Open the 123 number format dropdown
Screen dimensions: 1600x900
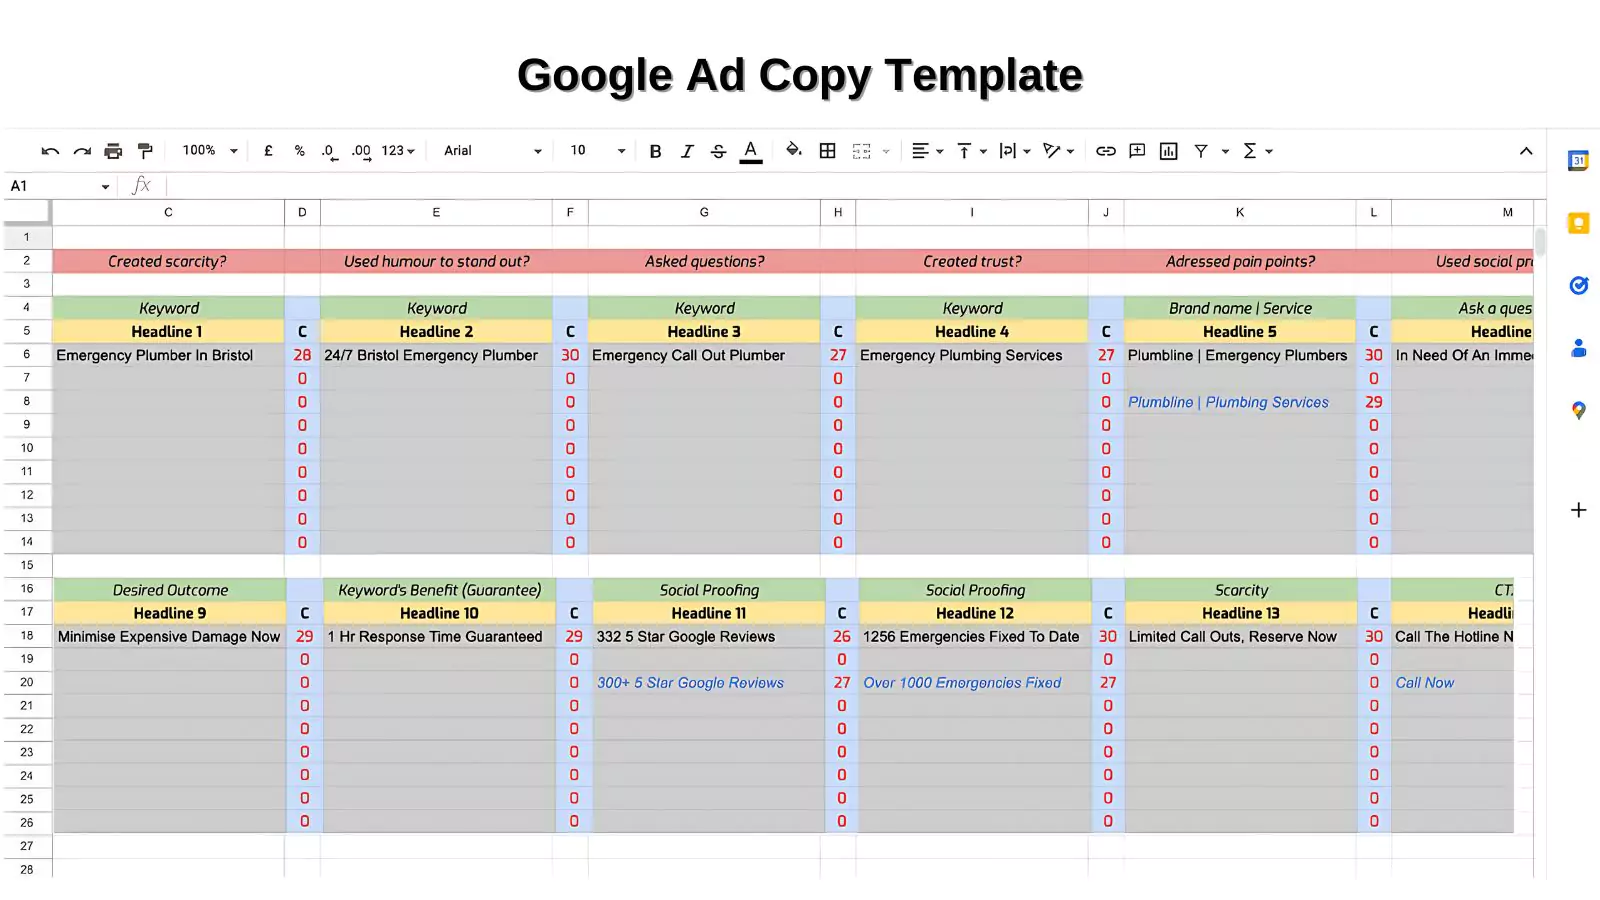pyautogui.click(x=398, y=151)
